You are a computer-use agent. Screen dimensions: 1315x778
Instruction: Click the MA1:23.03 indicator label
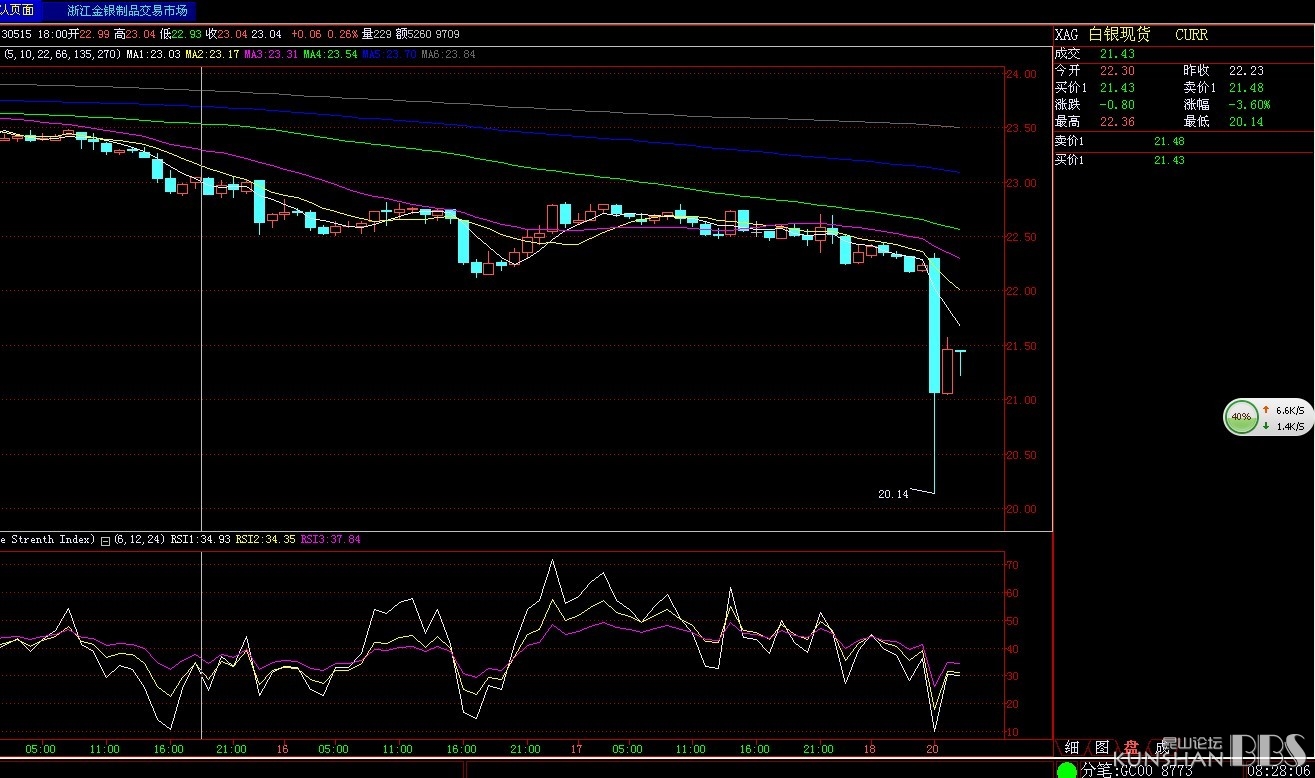click(154, 53)
